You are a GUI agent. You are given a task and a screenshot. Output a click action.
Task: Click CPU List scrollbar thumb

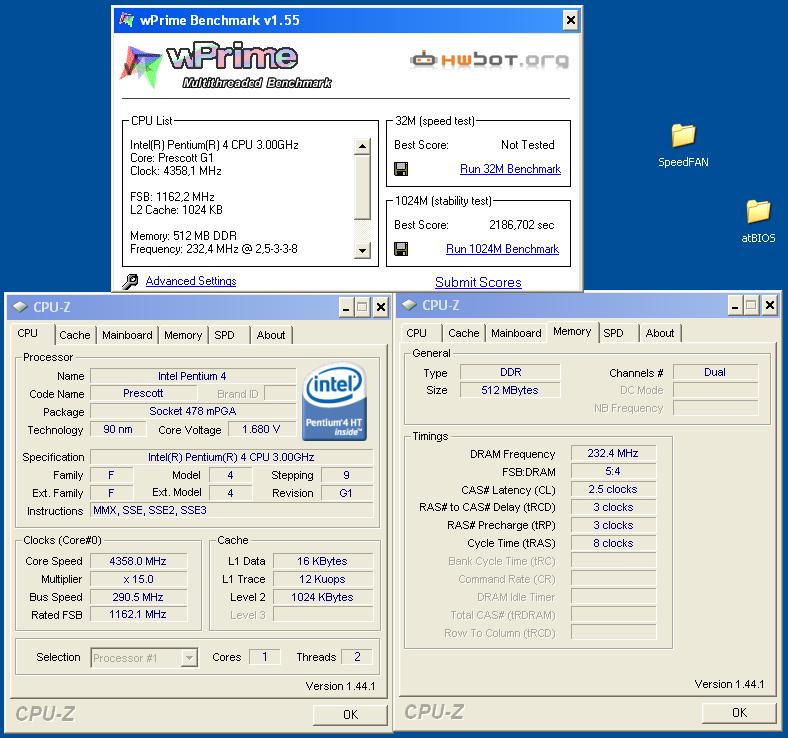tap(361, 187)
